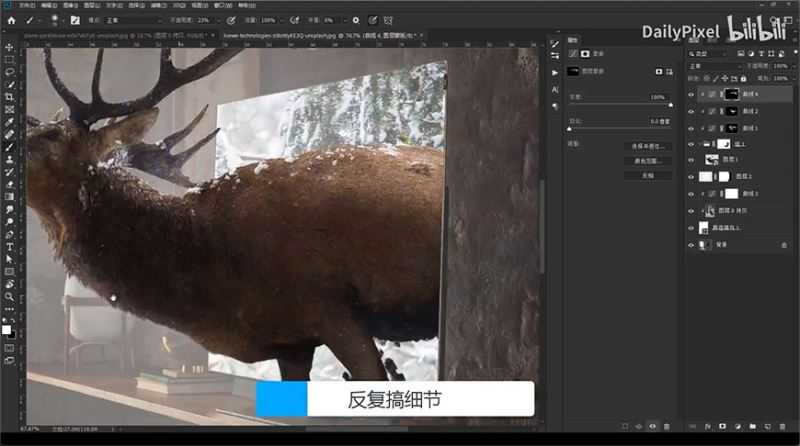Select the Zoom magnifier tool

click(x=9, y=296)
